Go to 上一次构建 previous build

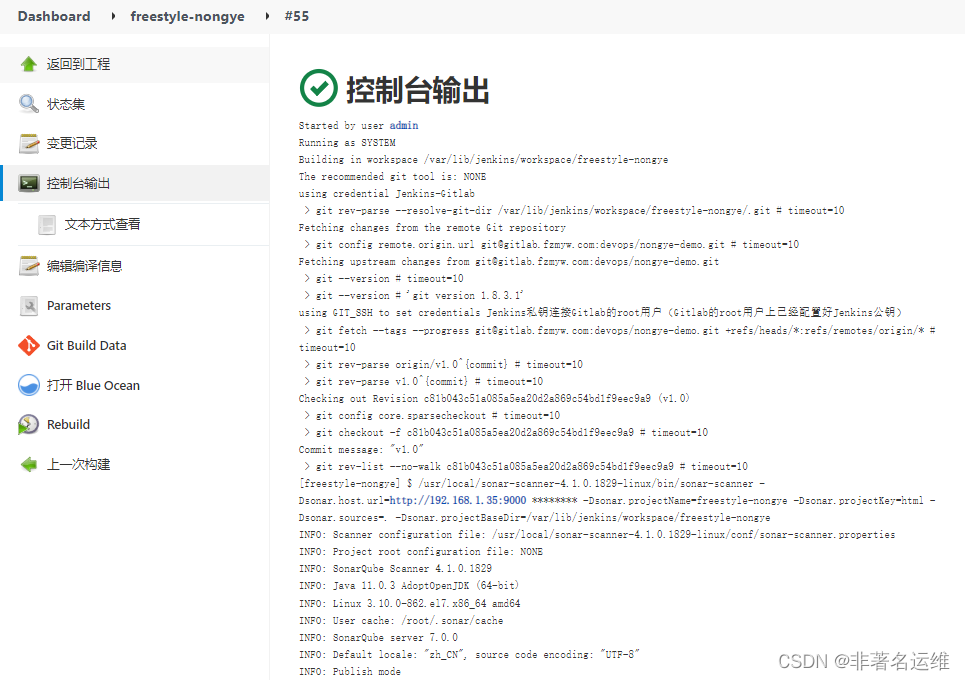click(x=78, y=465)
